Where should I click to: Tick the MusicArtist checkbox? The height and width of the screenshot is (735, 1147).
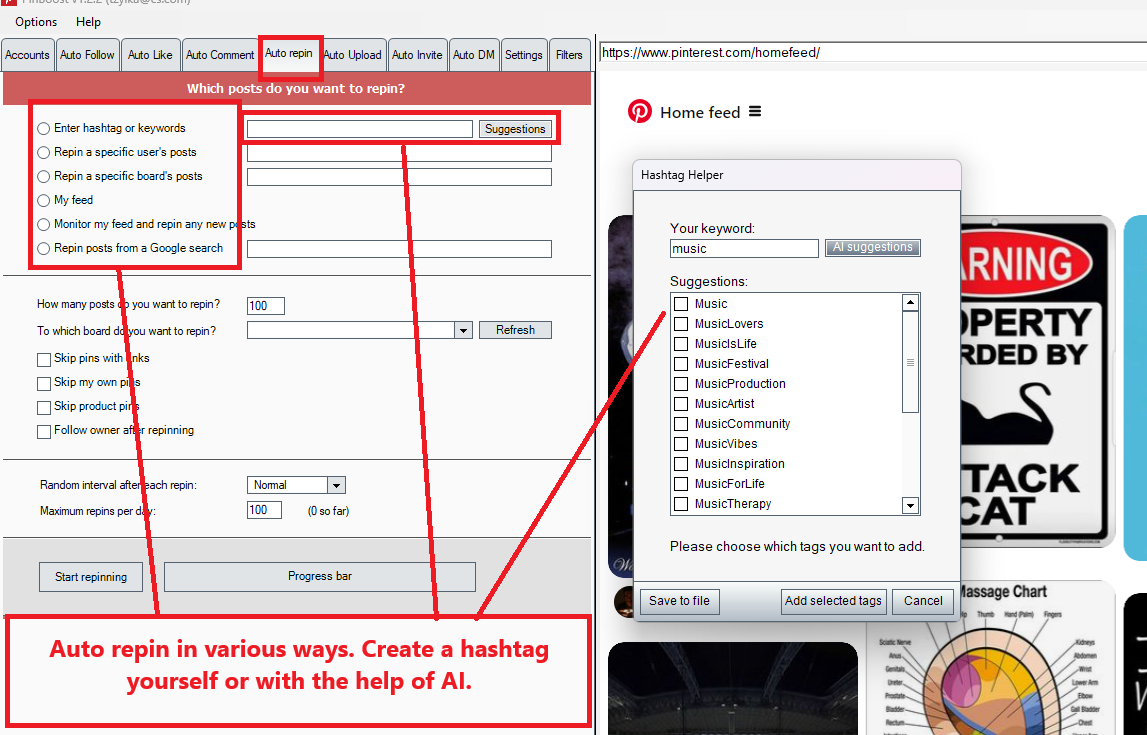pyautogui.click(x=681, y=404)
